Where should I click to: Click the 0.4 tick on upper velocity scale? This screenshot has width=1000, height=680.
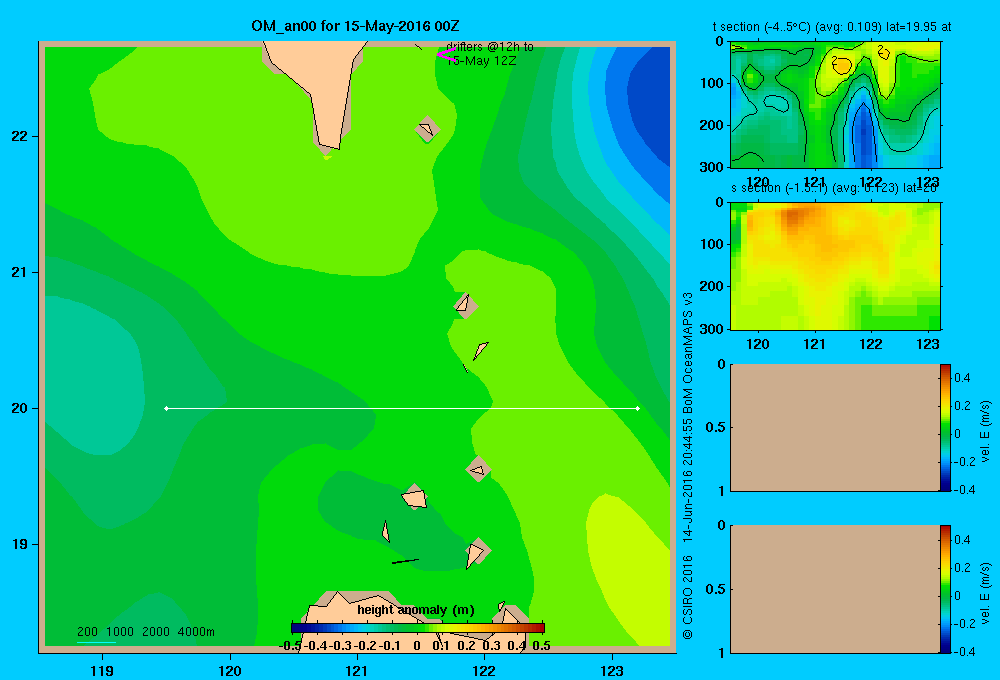point(962,378)
